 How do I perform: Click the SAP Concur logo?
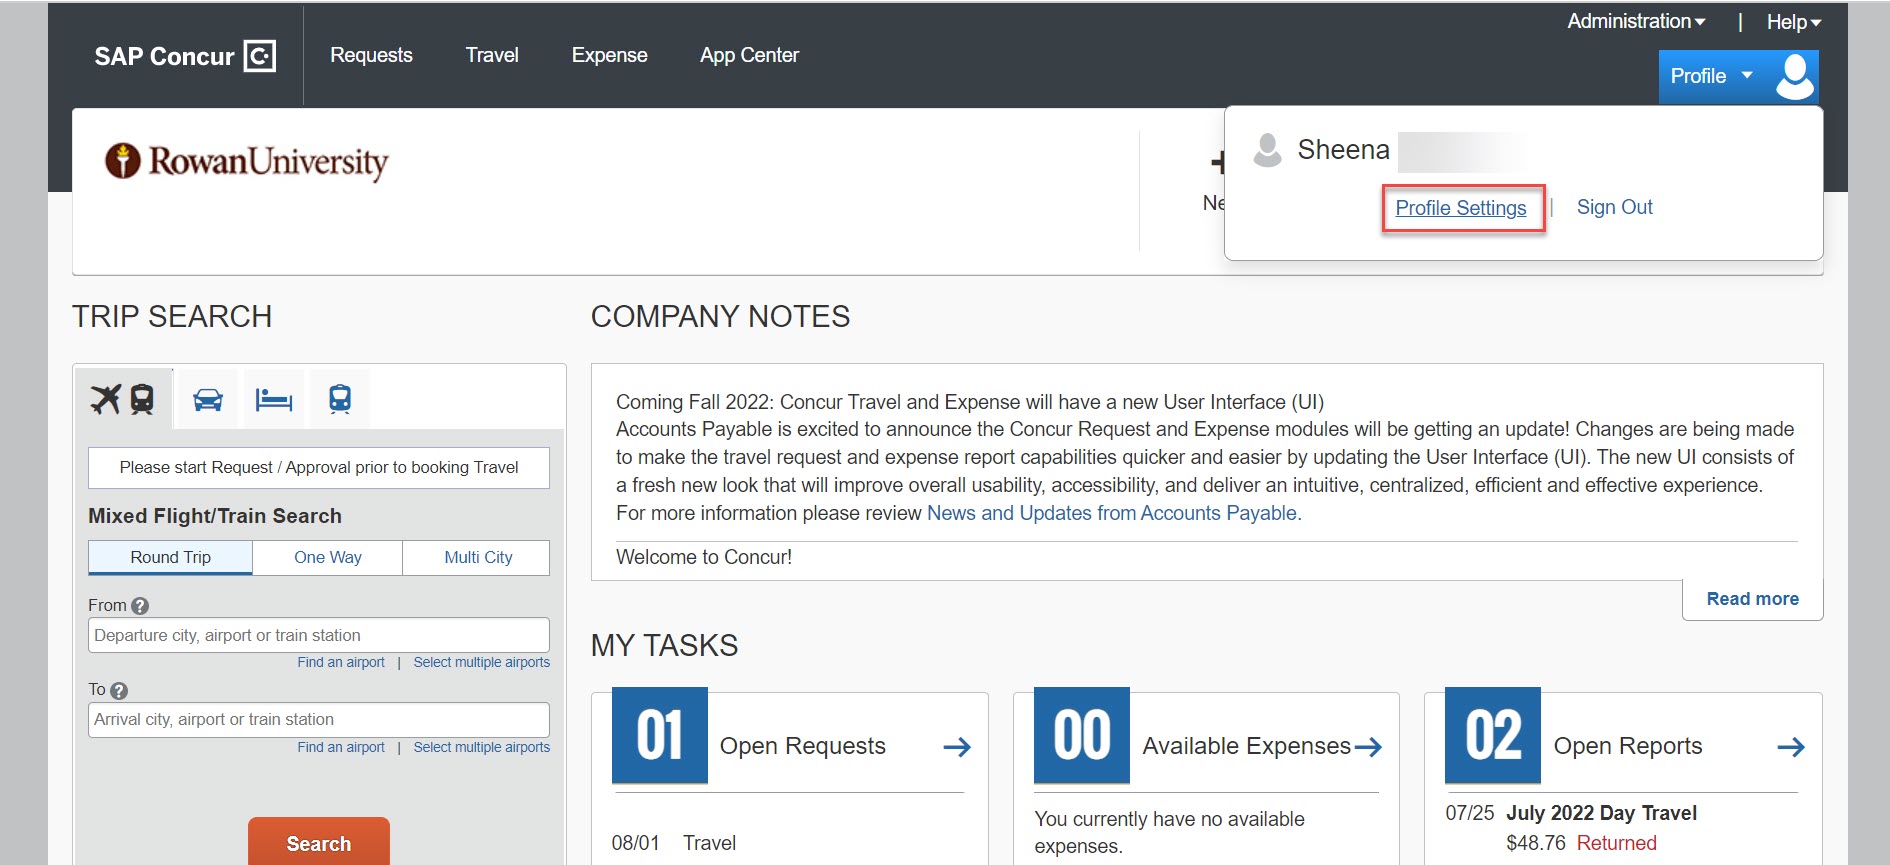[185, 56]
